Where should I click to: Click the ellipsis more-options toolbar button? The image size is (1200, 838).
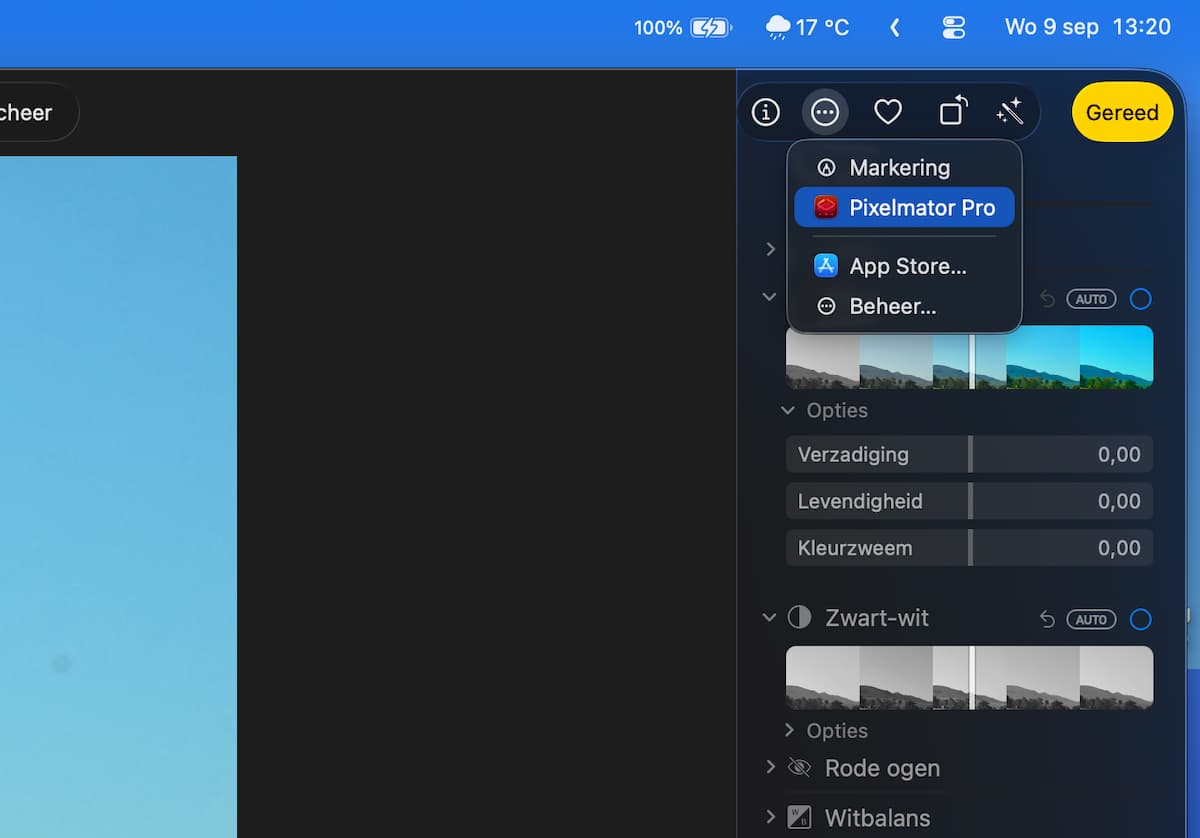pyautogui.click(x=825, y=112)
